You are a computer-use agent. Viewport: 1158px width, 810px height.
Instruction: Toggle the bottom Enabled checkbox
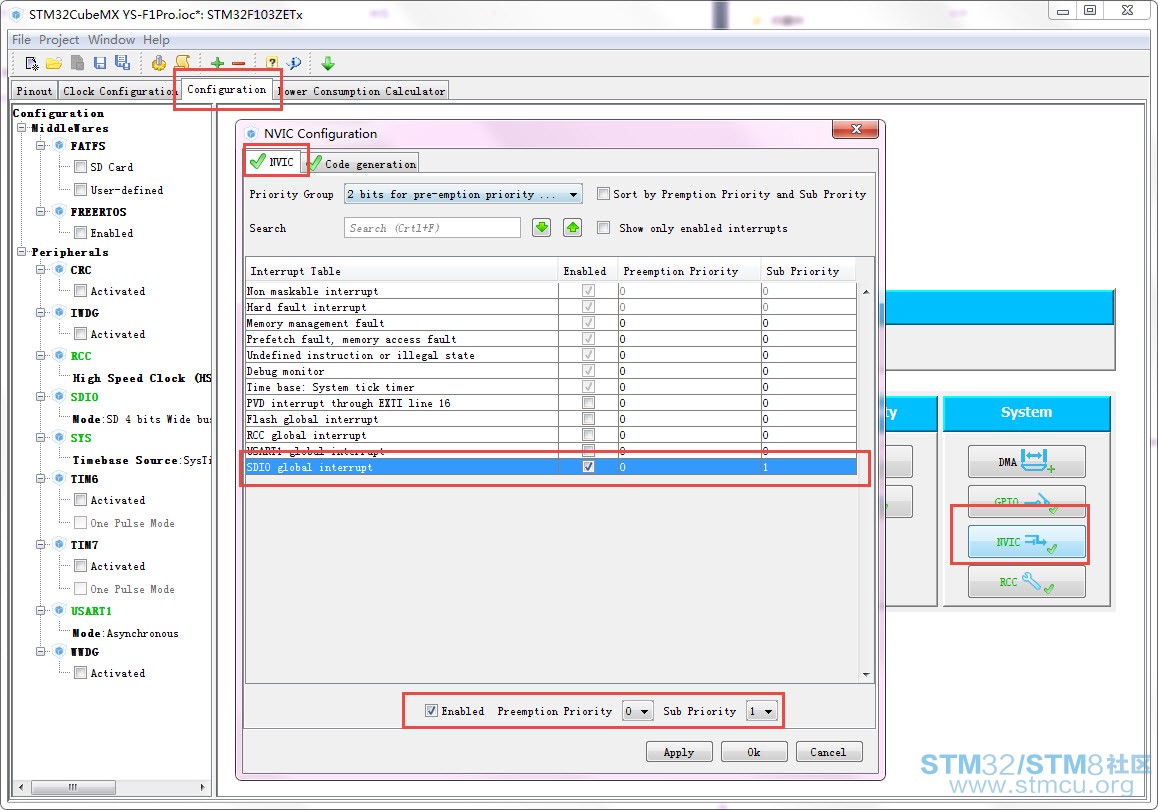pyautogui.click(x=431, y=710)
